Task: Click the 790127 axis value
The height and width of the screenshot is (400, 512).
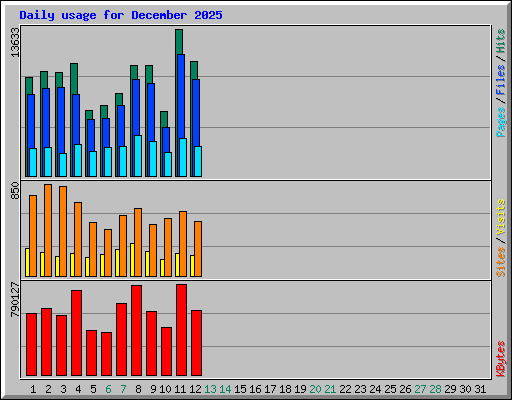Action: [x=15, y=300]
